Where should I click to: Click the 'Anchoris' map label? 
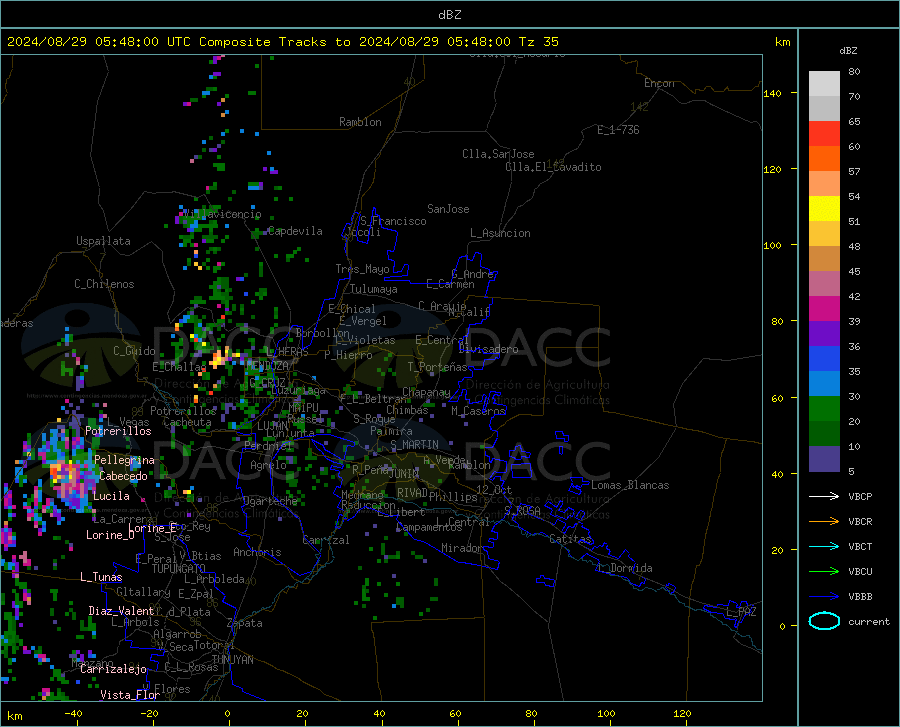(x=257, y=552)
